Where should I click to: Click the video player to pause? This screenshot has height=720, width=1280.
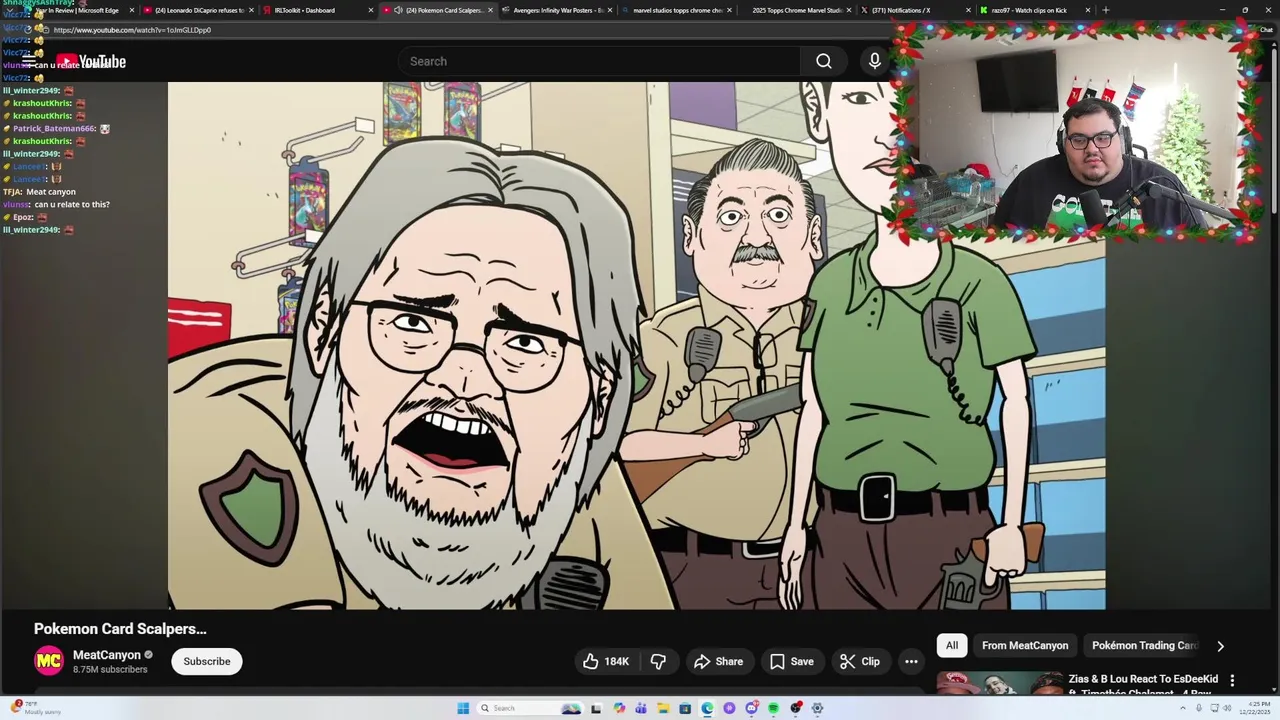(637, 345)
